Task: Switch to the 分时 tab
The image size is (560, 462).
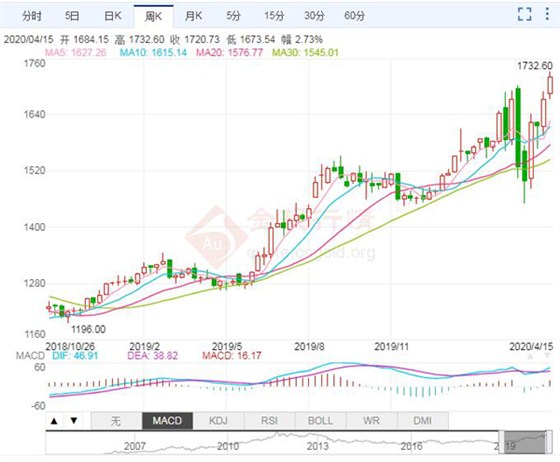Action: pos(31,16)
